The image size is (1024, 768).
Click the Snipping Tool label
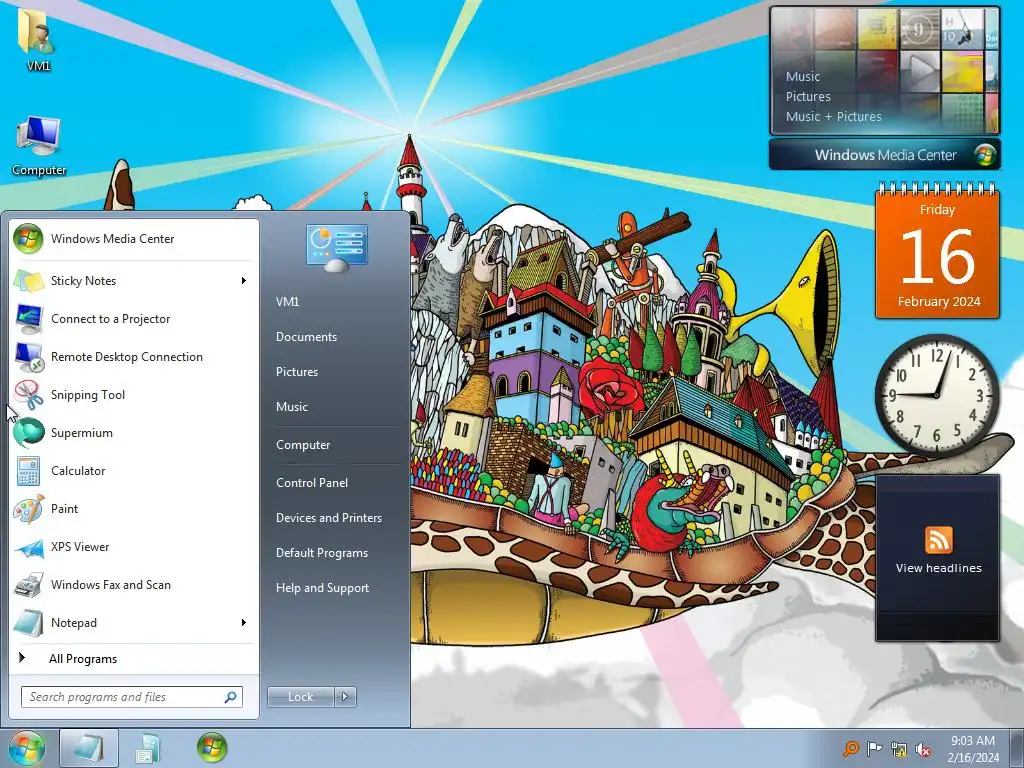pyautogui.click(x=88, y=394)
